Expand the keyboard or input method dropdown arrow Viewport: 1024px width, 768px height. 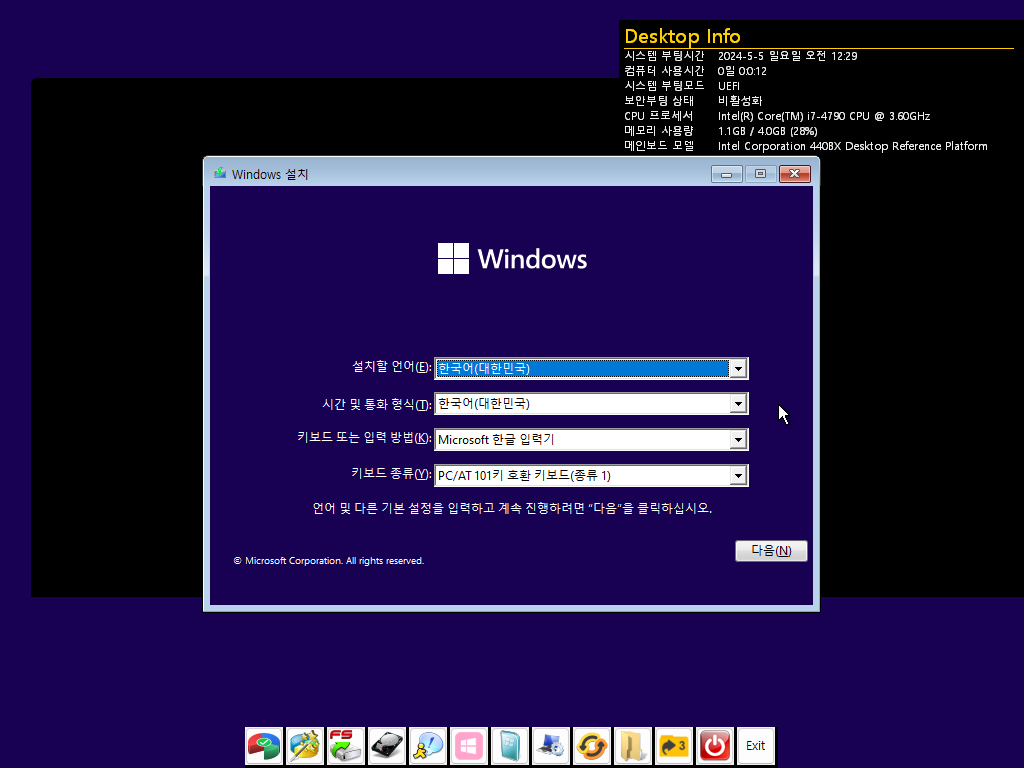(x=738, y=440)
